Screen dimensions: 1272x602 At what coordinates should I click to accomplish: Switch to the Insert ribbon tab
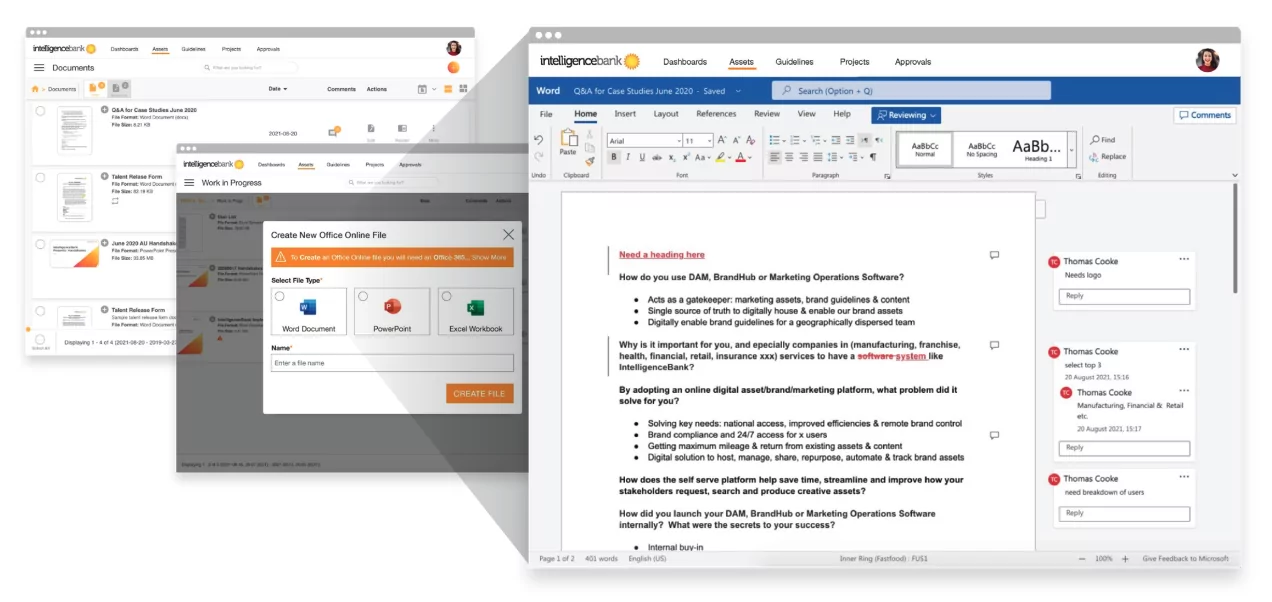[625, 114]
